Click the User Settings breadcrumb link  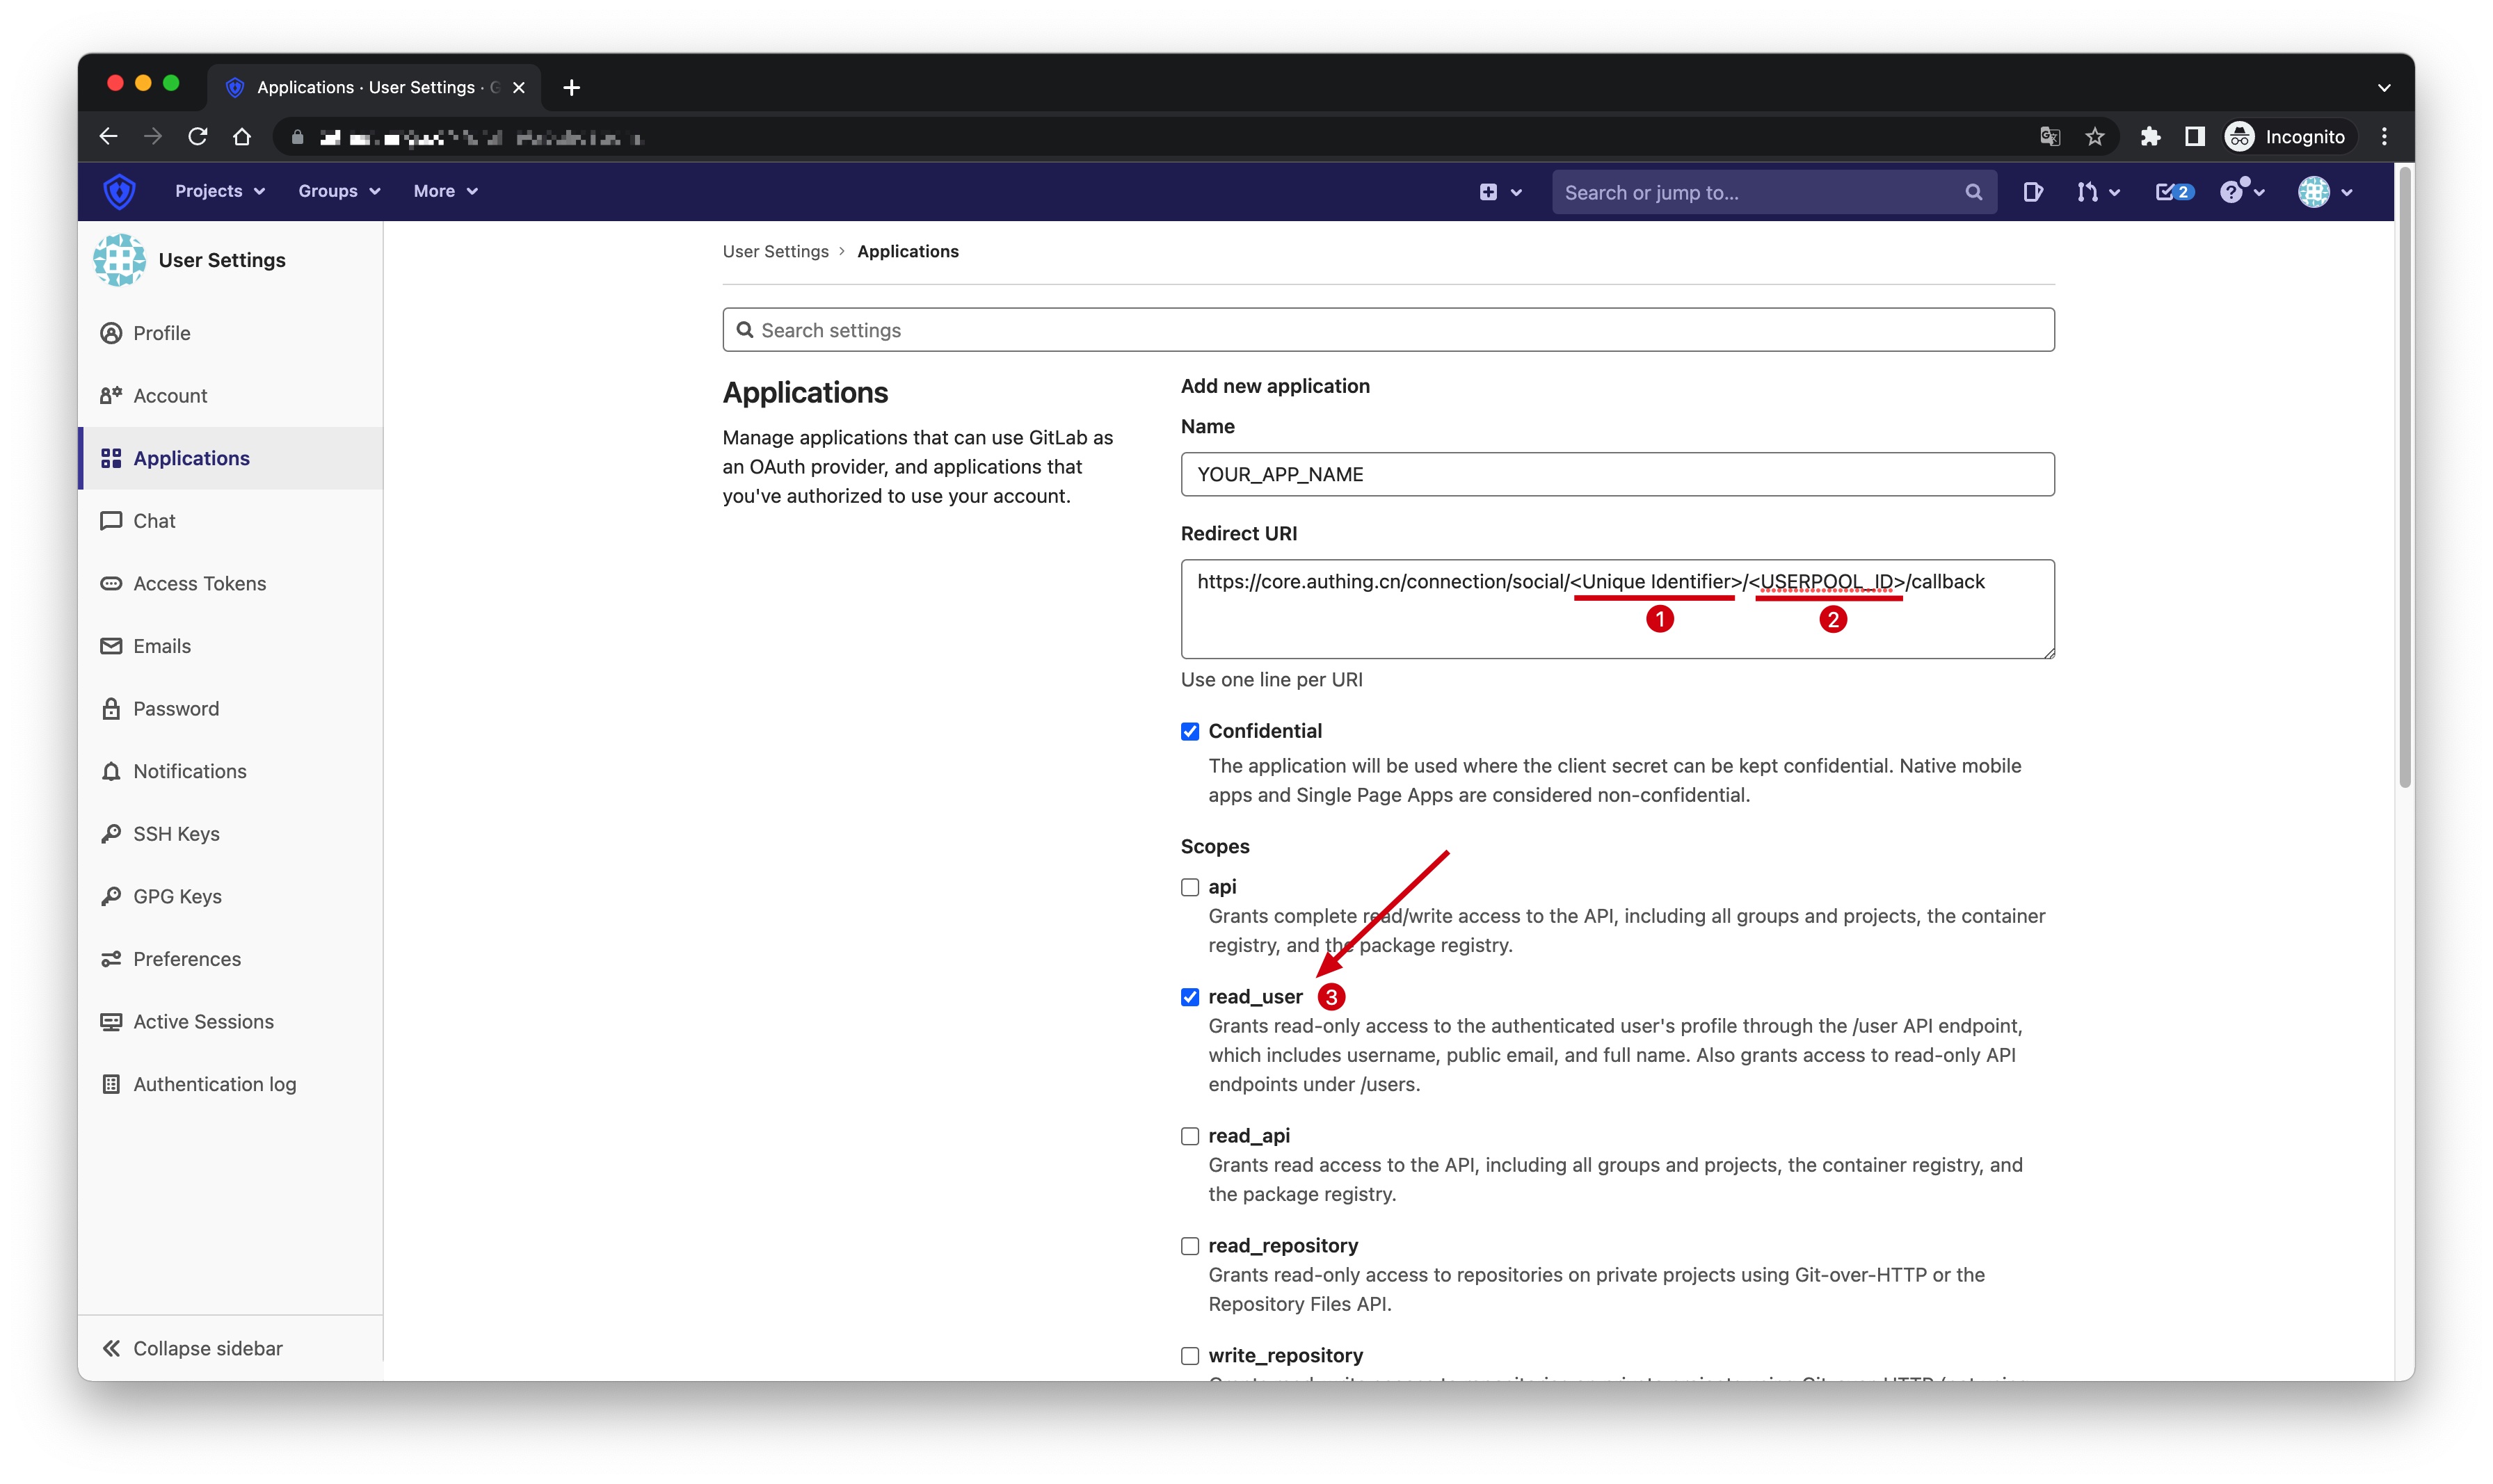click(x=775, y=251)
